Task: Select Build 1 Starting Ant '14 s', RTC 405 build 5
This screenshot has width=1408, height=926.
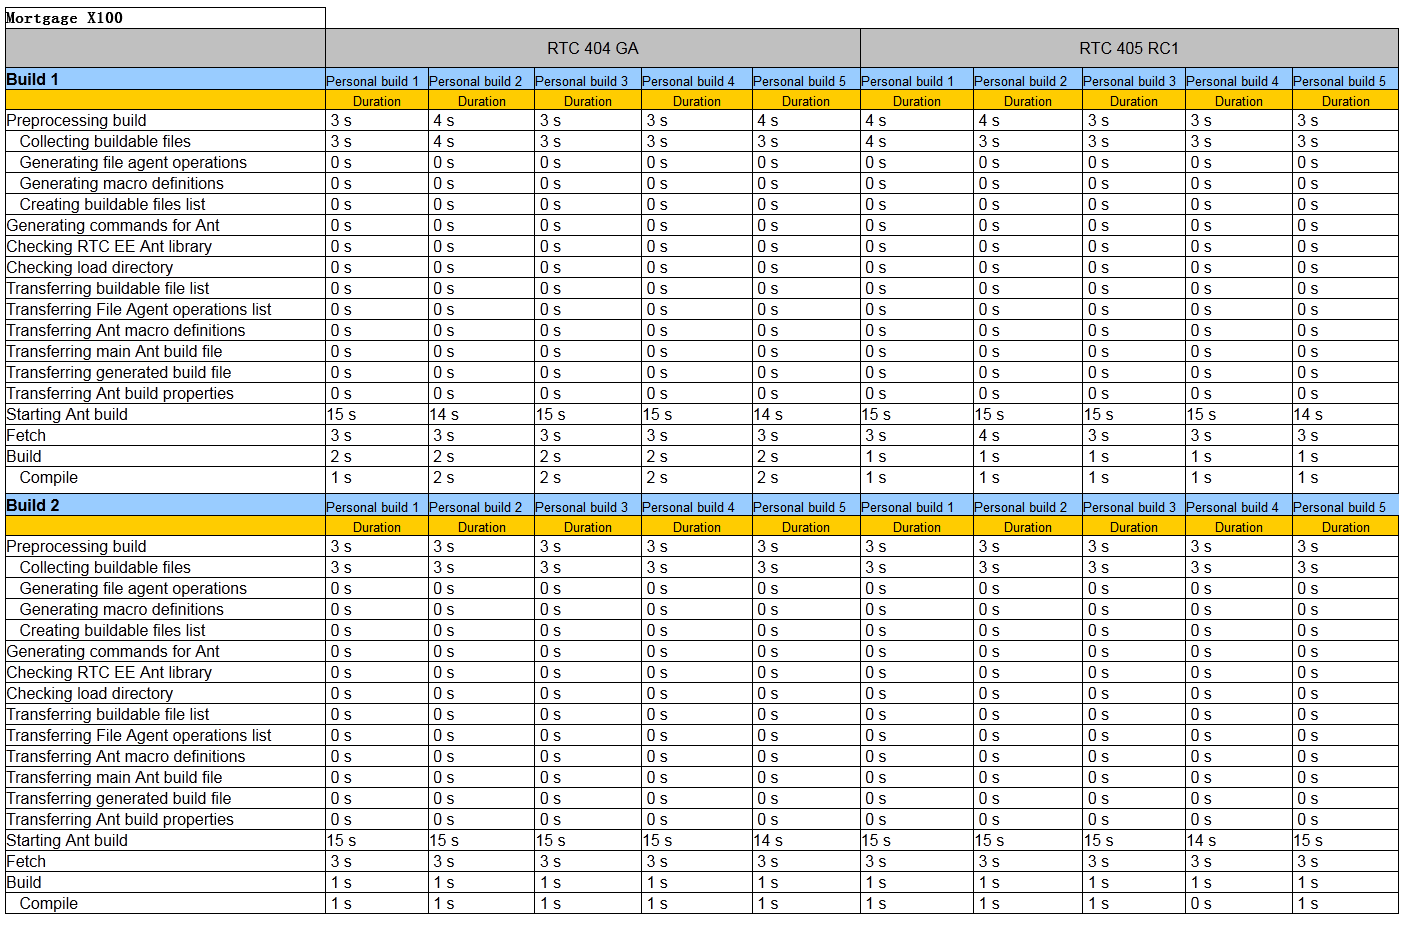Action: [x=1308, y=414]
